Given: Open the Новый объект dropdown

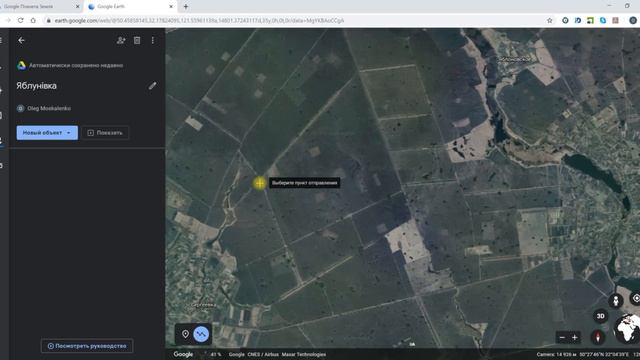Looking at the screenshot, I should click(x=47, y=133).
